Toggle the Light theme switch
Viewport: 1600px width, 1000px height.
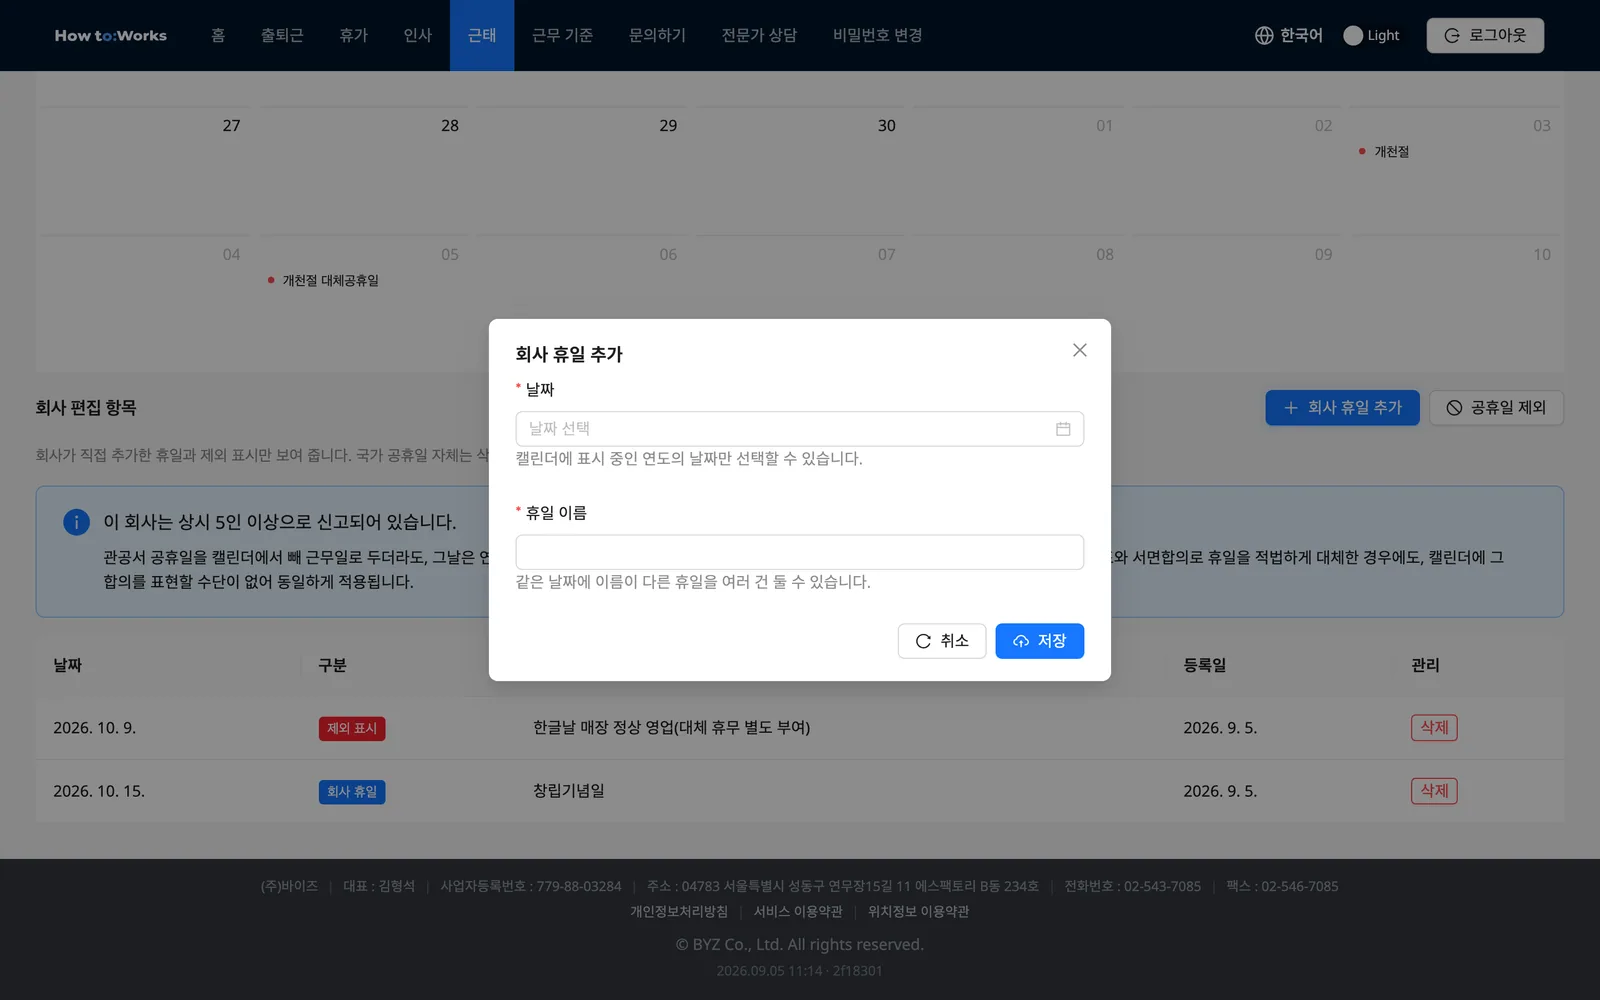point(1371,35)
